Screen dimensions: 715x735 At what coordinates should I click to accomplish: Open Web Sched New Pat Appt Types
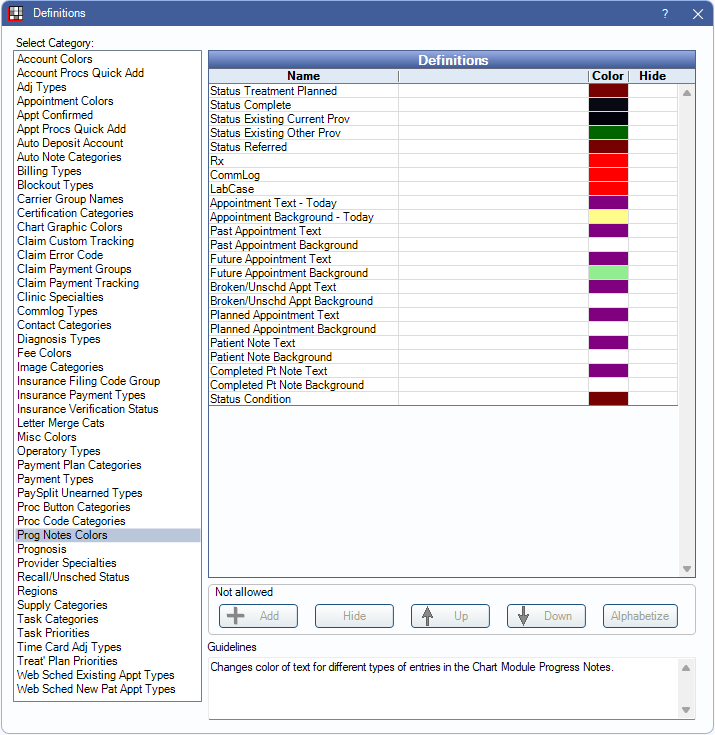pyautogui.click(x=96, y=689)
